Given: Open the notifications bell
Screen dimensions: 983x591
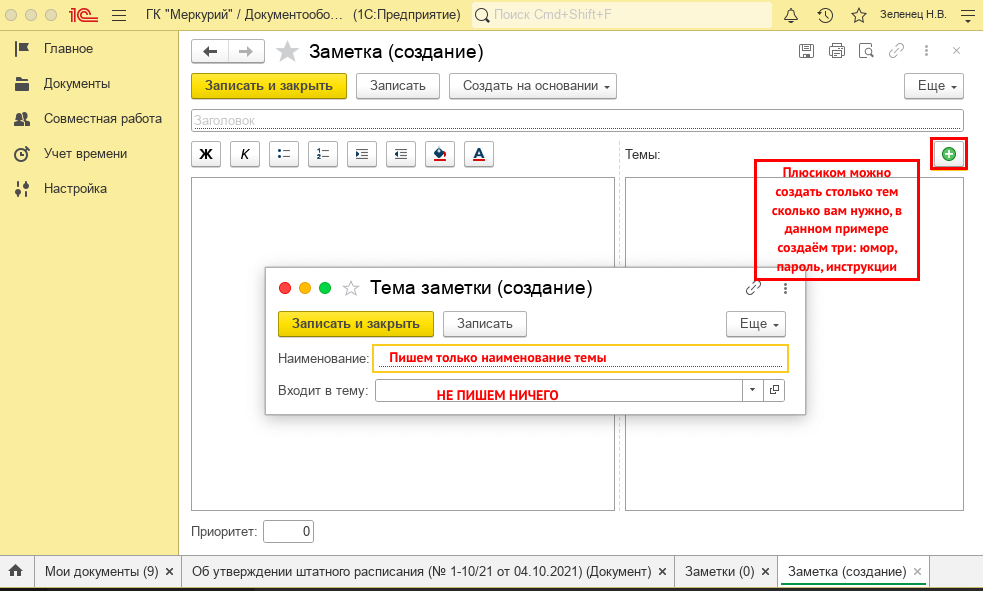Looking at the screenshot, I should click(x=791, y=15).
